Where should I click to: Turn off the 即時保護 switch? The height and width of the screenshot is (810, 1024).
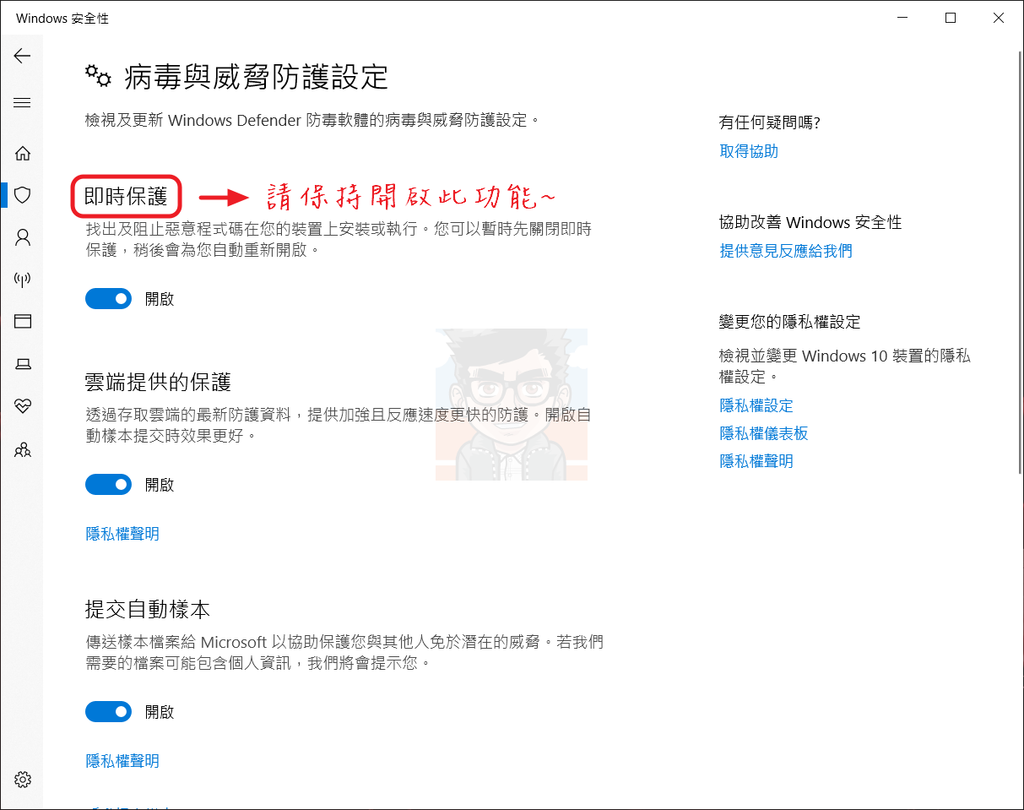108,298
